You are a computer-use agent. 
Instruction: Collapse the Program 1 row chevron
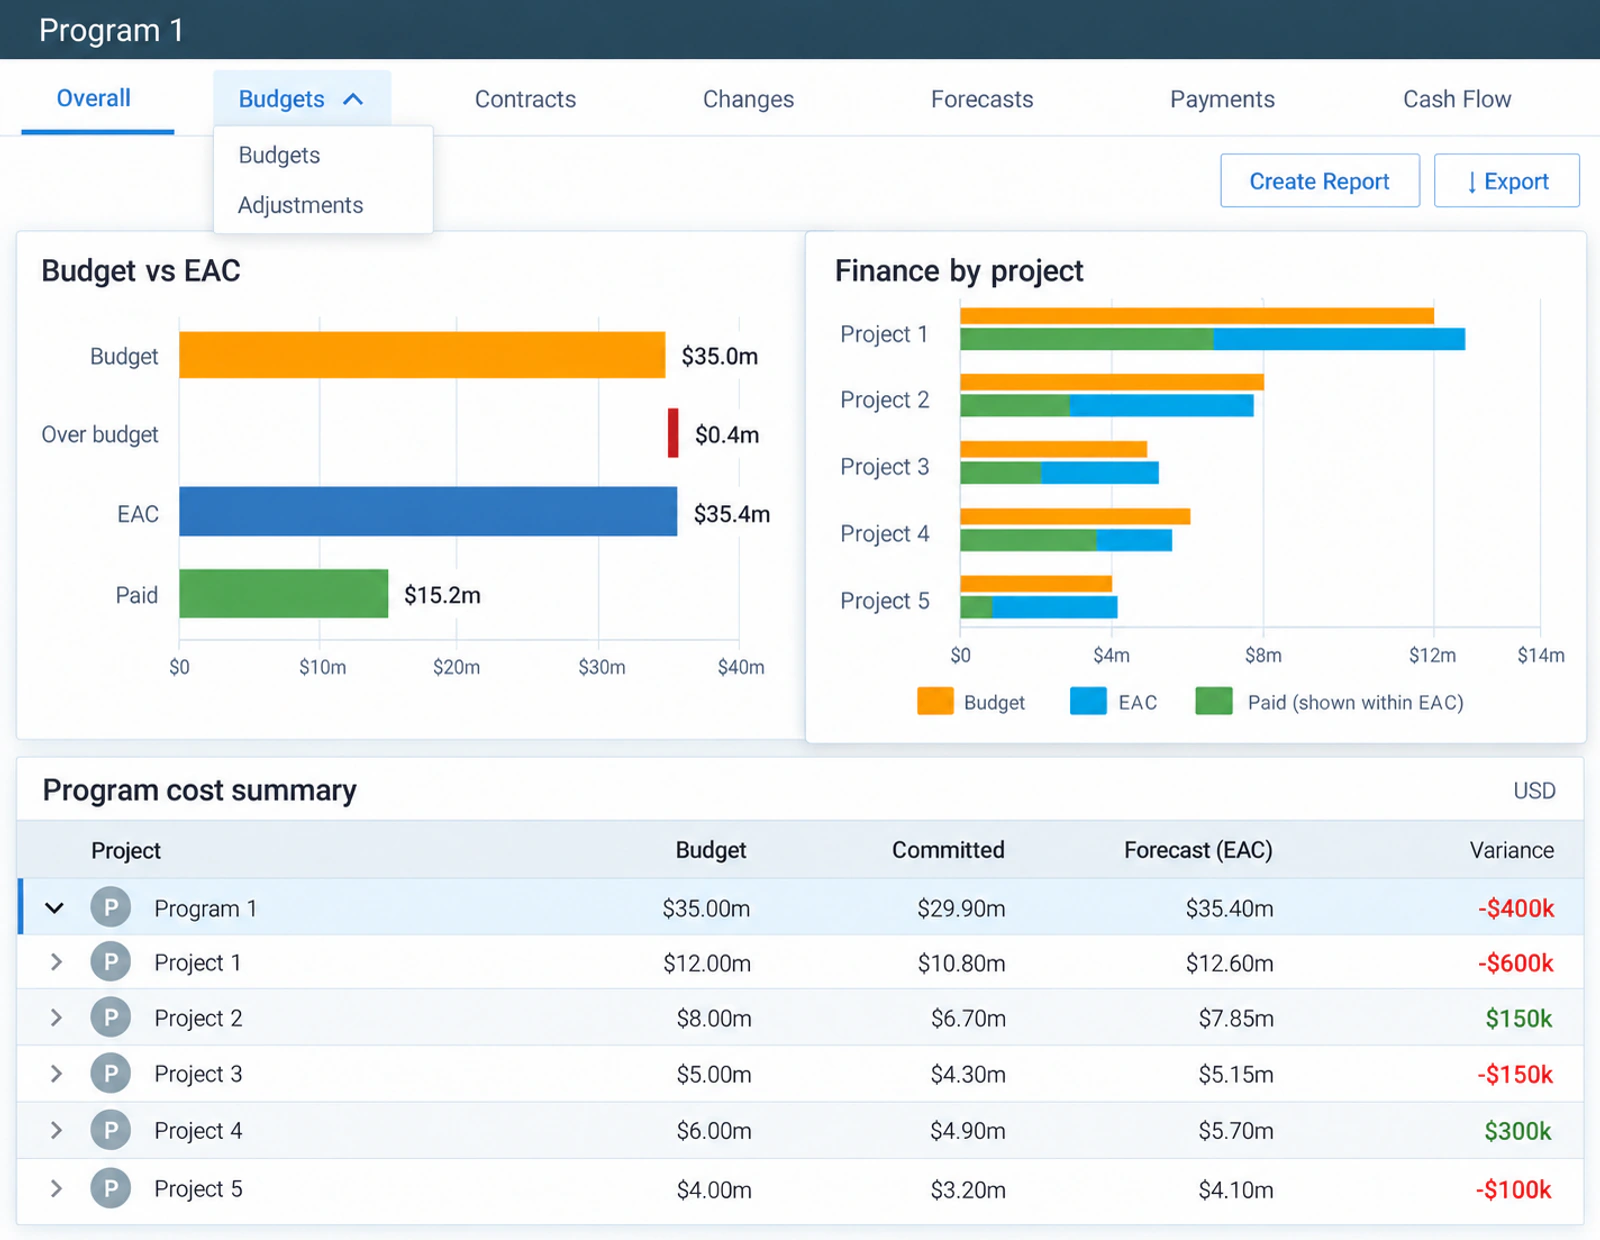pyautogui.click(x=55, y=908)
